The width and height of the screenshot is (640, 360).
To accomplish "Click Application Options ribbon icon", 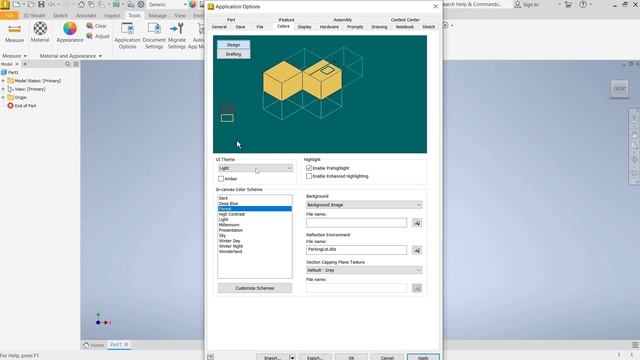I will pyautogui.click(x=127, y=29).
